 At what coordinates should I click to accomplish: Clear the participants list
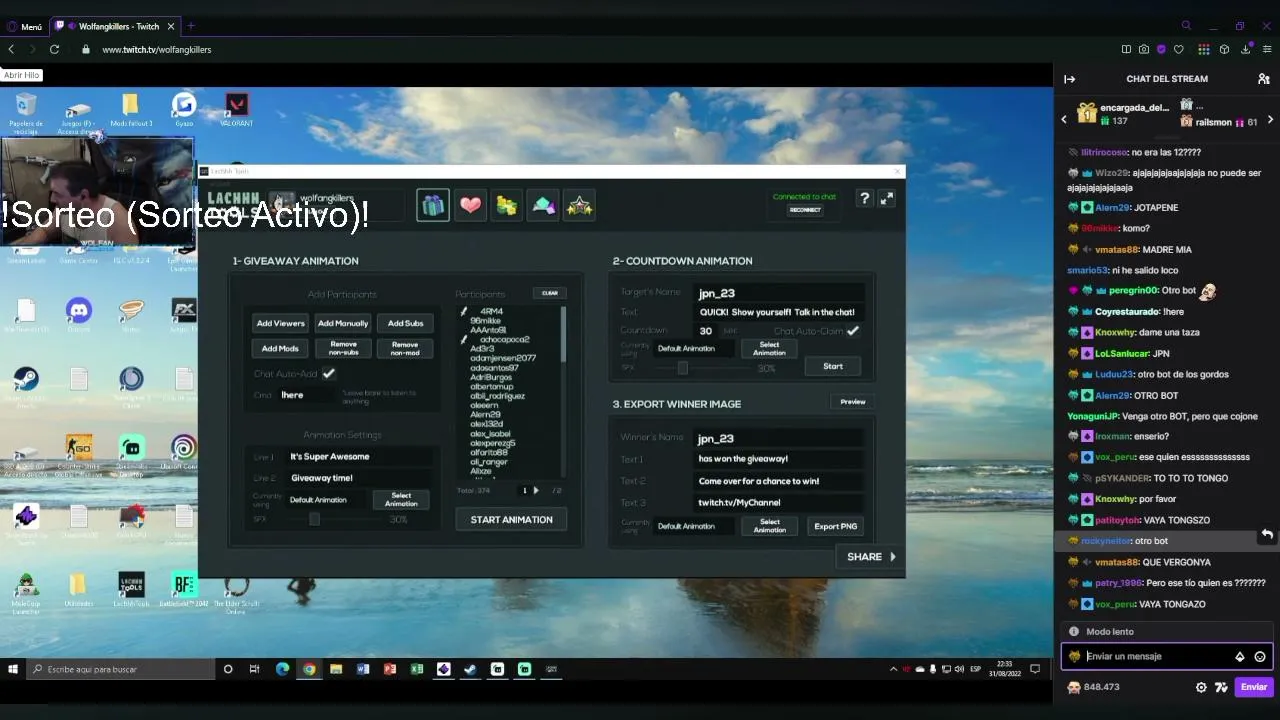coord(550,293)
